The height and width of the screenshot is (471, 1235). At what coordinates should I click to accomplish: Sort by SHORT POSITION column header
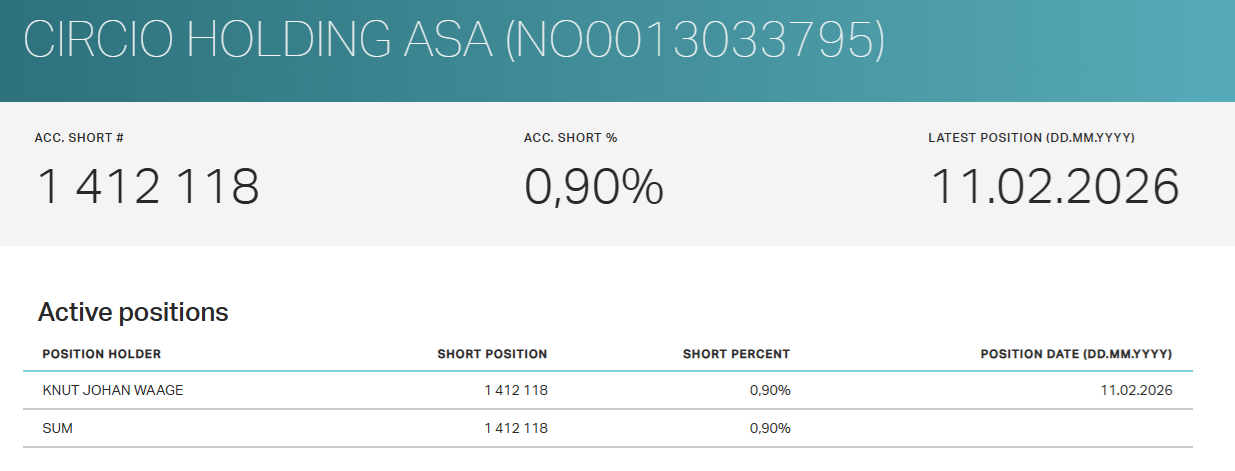coord(492,354)
